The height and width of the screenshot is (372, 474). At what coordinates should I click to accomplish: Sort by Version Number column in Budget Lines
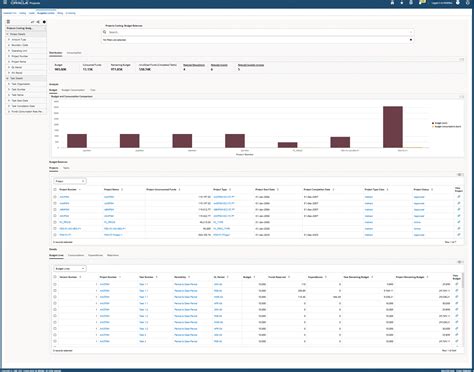[80, 277]
